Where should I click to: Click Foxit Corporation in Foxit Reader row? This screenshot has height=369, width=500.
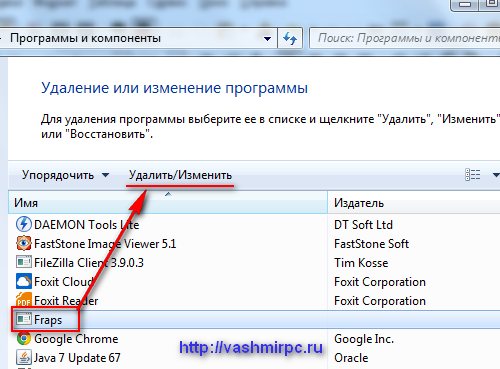tap(380, 301)
